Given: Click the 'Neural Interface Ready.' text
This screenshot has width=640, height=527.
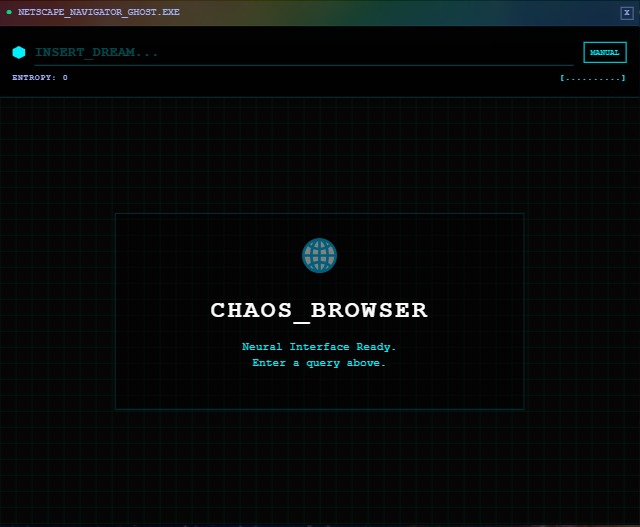Looking at the screenshot, I should [319, 347].
